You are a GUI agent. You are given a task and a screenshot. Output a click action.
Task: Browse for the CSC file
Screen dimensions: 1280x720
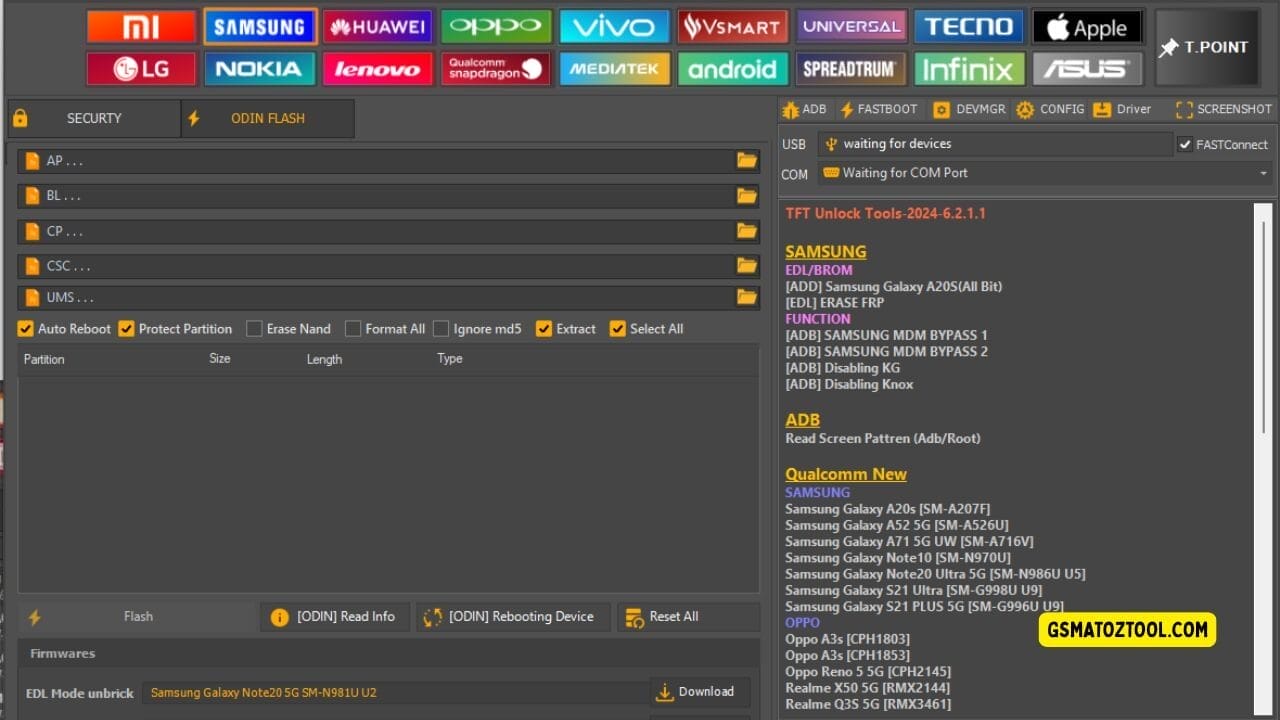746,265
